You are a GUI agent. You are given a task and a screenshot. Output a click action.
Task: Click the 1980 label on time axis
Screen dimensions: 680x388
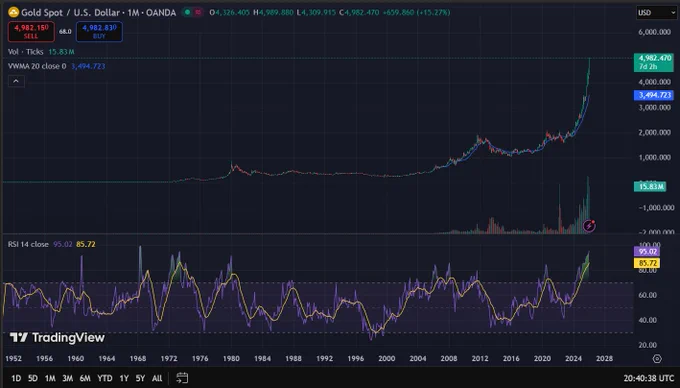coord(231,359)
